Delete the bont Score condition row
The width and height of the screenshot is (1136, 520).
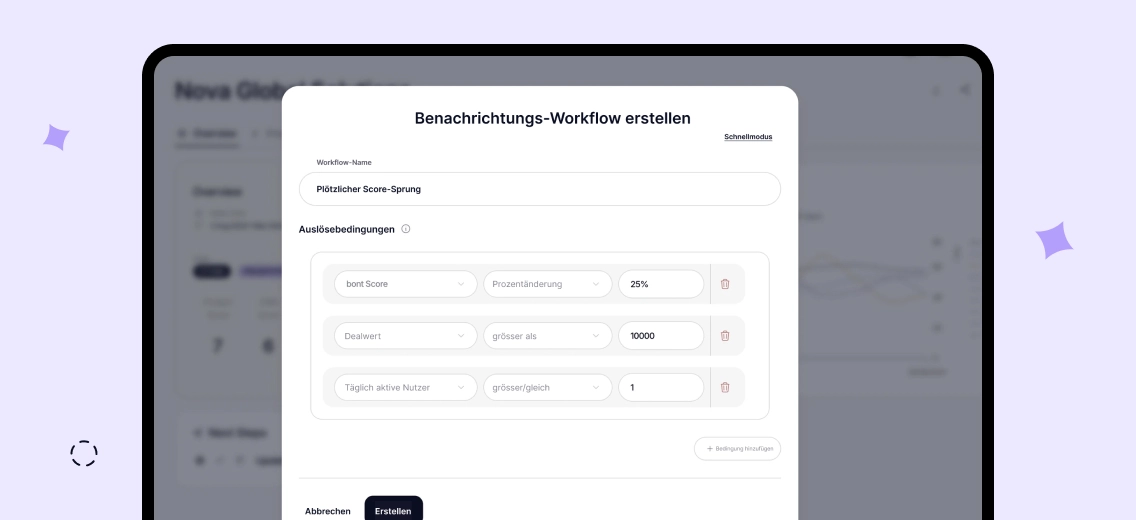pyautogui.click(x=725, y=284)
